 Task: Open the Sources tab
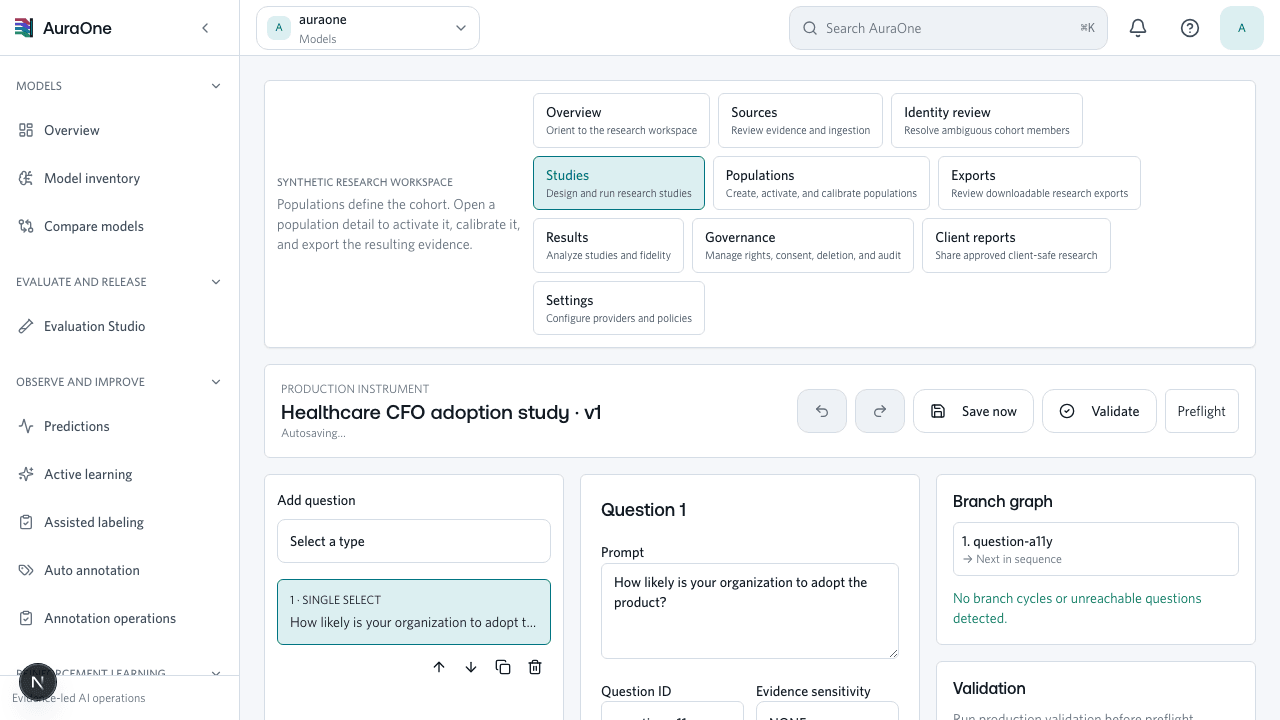[800, 120]
